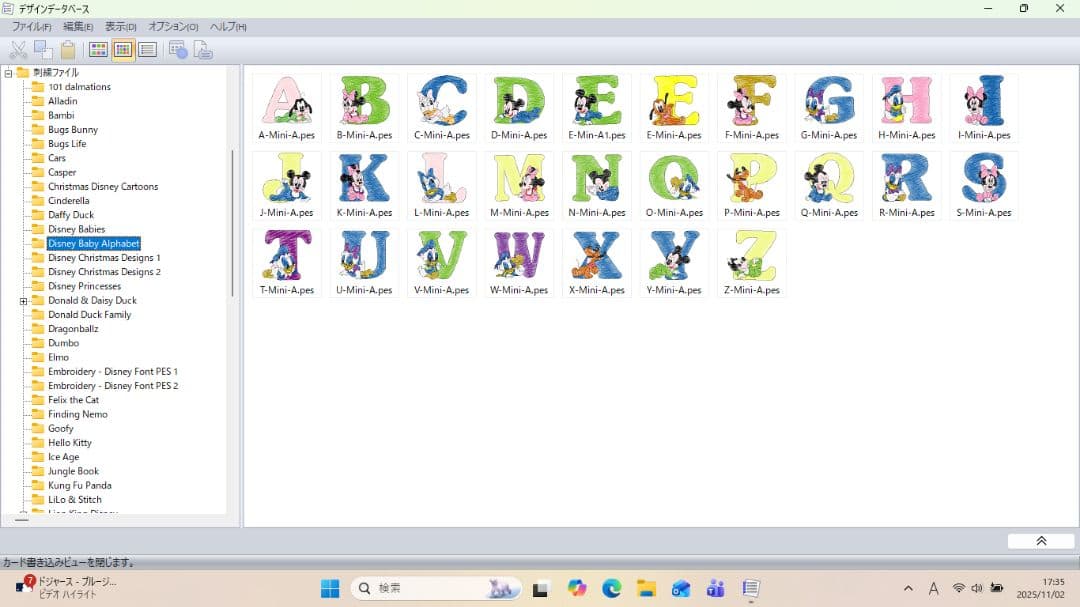Collapse the root 刺繍ファイル folder
Viewport: 1080px width, 607px height.
(x=9, y=73)
